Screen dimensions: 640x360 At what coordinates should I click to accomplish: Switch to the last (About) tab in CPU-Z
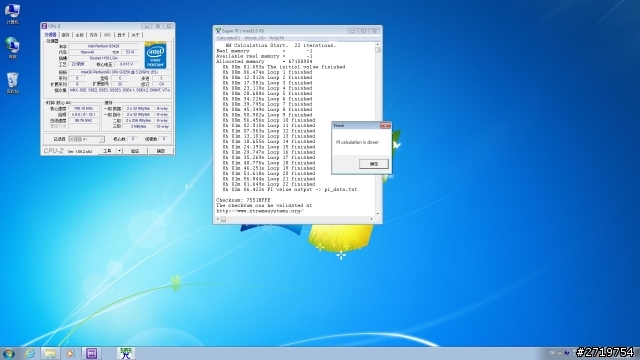[136, 35]
